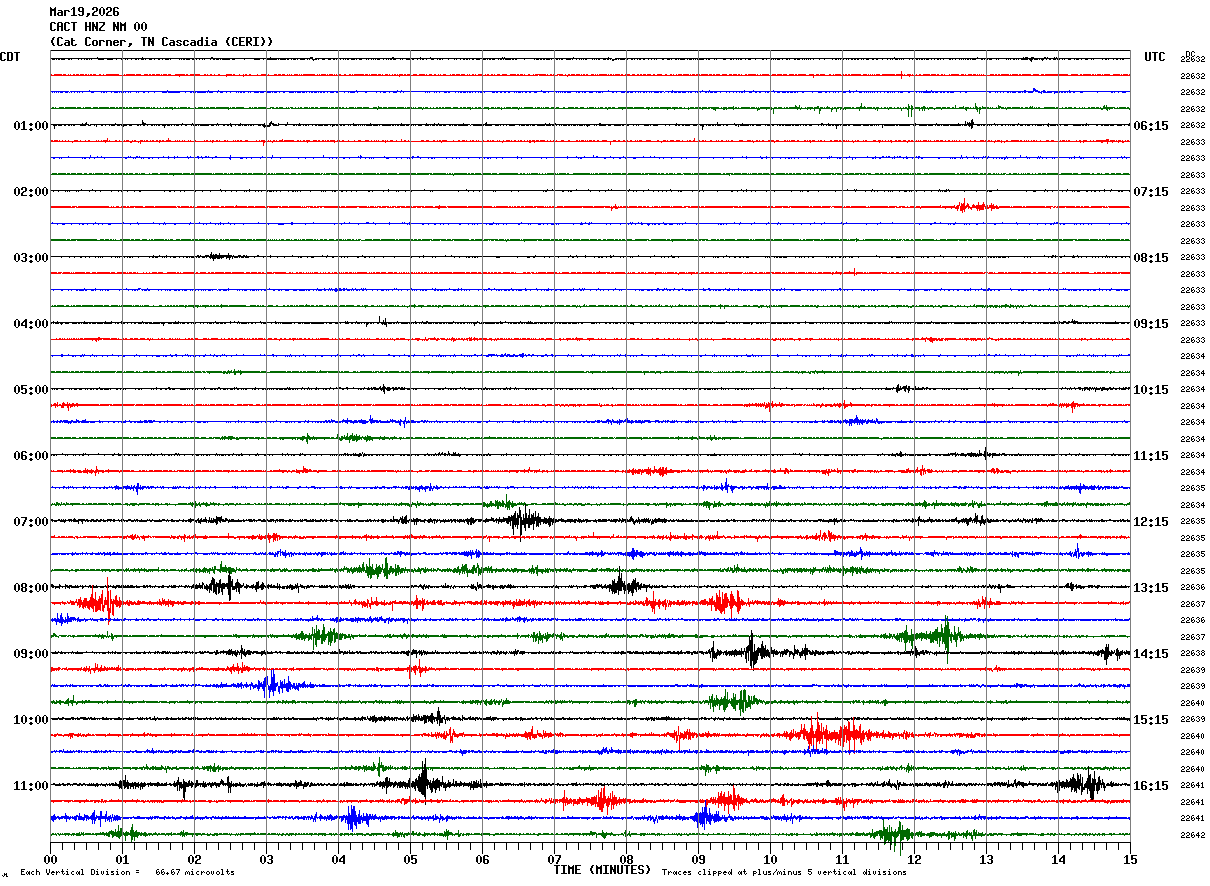Screen dimensions: 1210x886
Task: Click minute tick "15" on bottom axis
Action: [x=1130, y=859]
